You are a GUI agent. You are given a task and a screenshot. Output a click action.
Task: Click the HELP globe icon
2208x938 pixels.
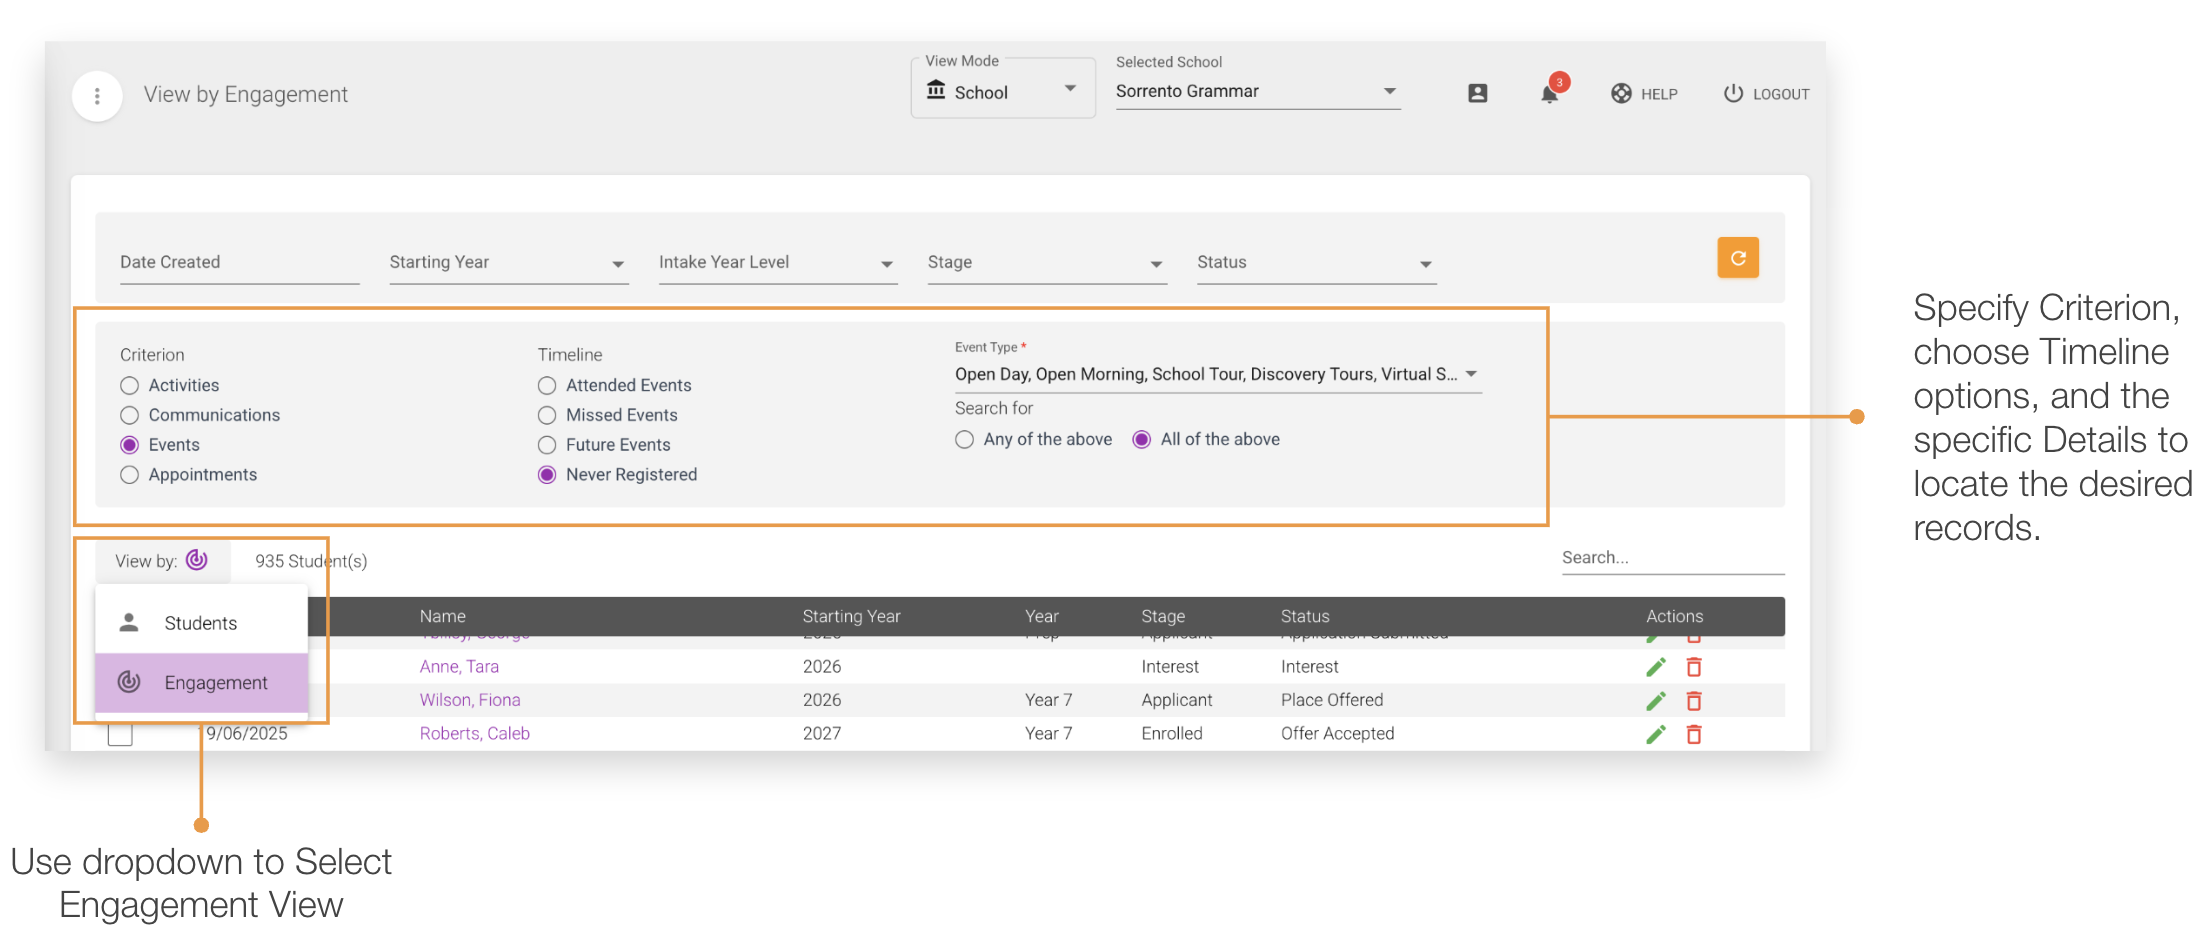click(1620, 93)
